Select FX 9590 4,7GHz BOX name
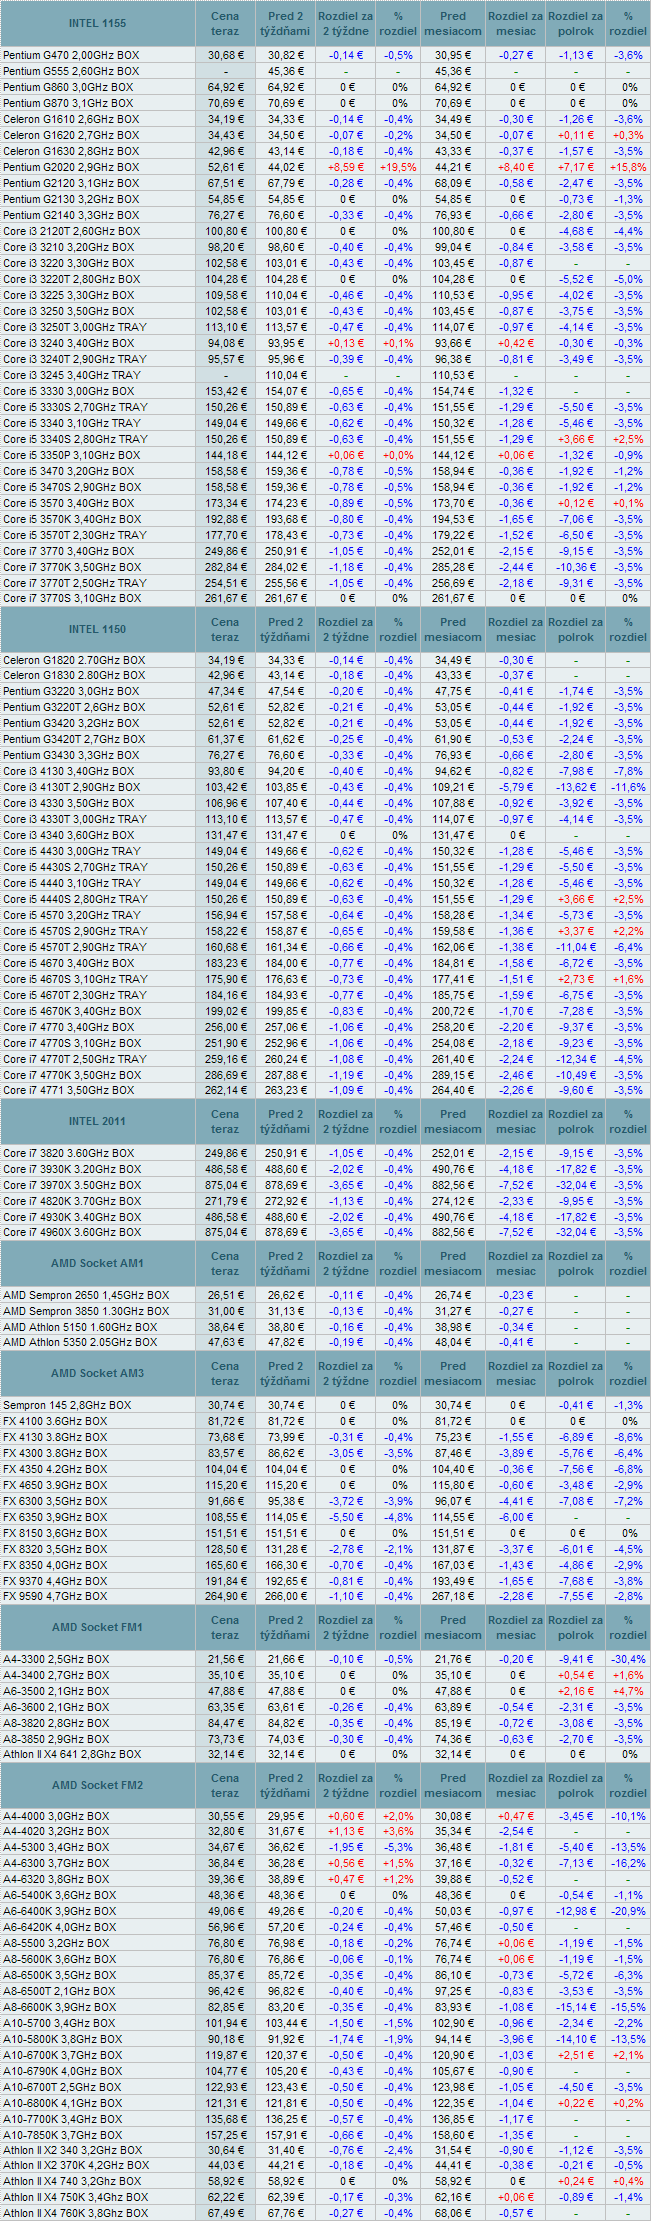651x2221 pixels. point(55,1596)
